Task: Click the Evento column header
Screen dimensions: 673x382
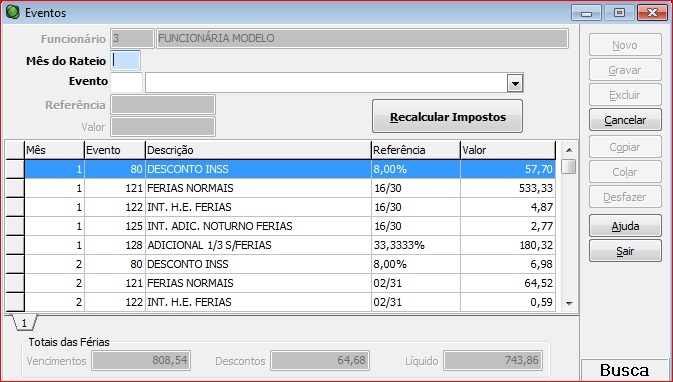Action: click(115, 150)
